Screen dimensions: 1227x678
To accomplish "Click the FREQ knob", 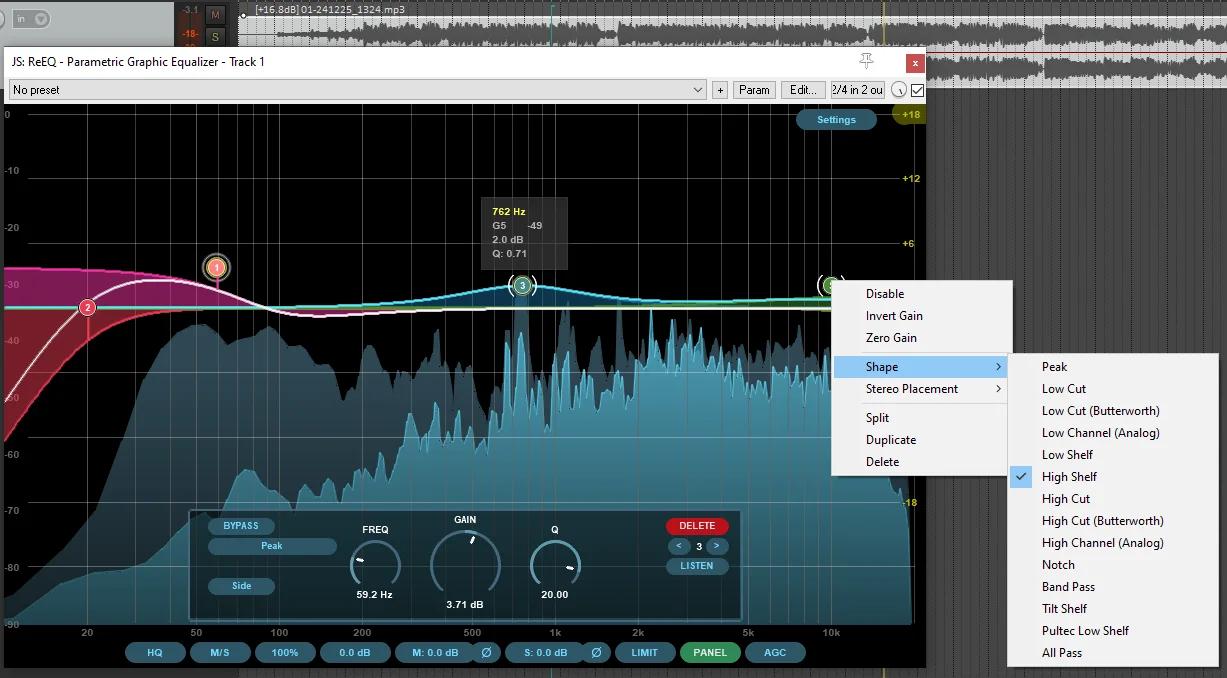I will [375, 565].
